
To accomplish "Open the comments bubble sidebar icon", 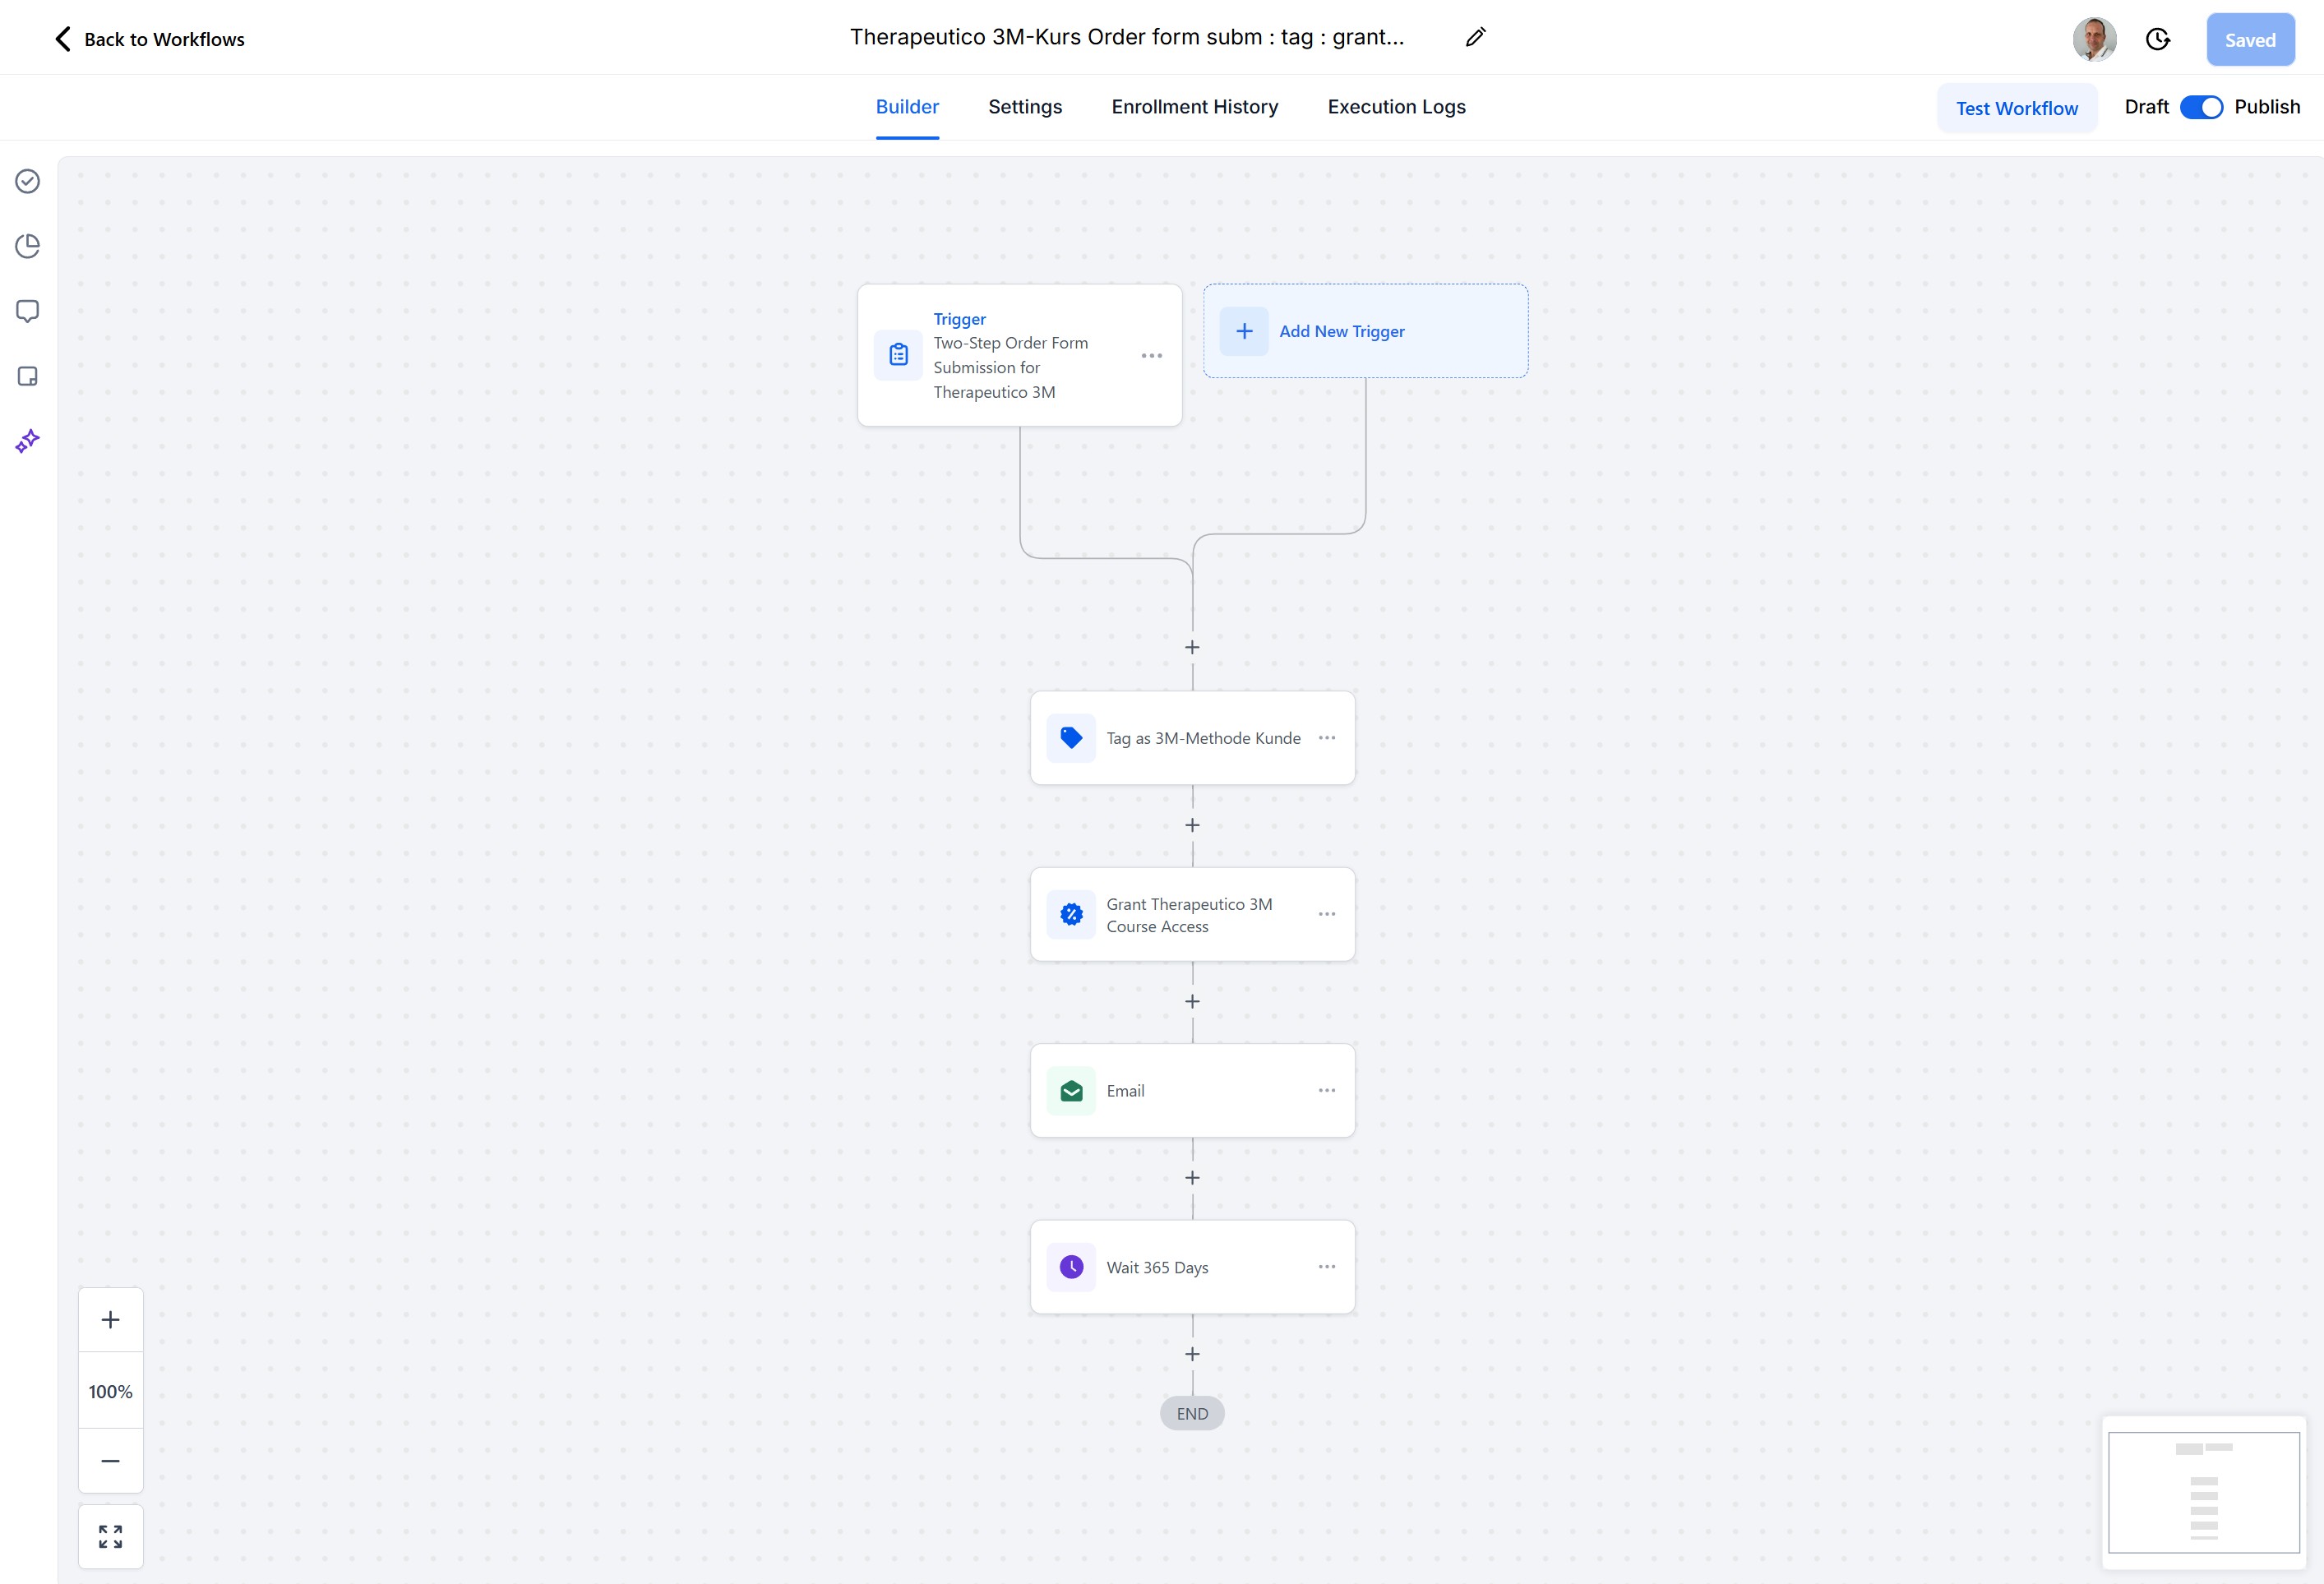I will coord(28,311).
